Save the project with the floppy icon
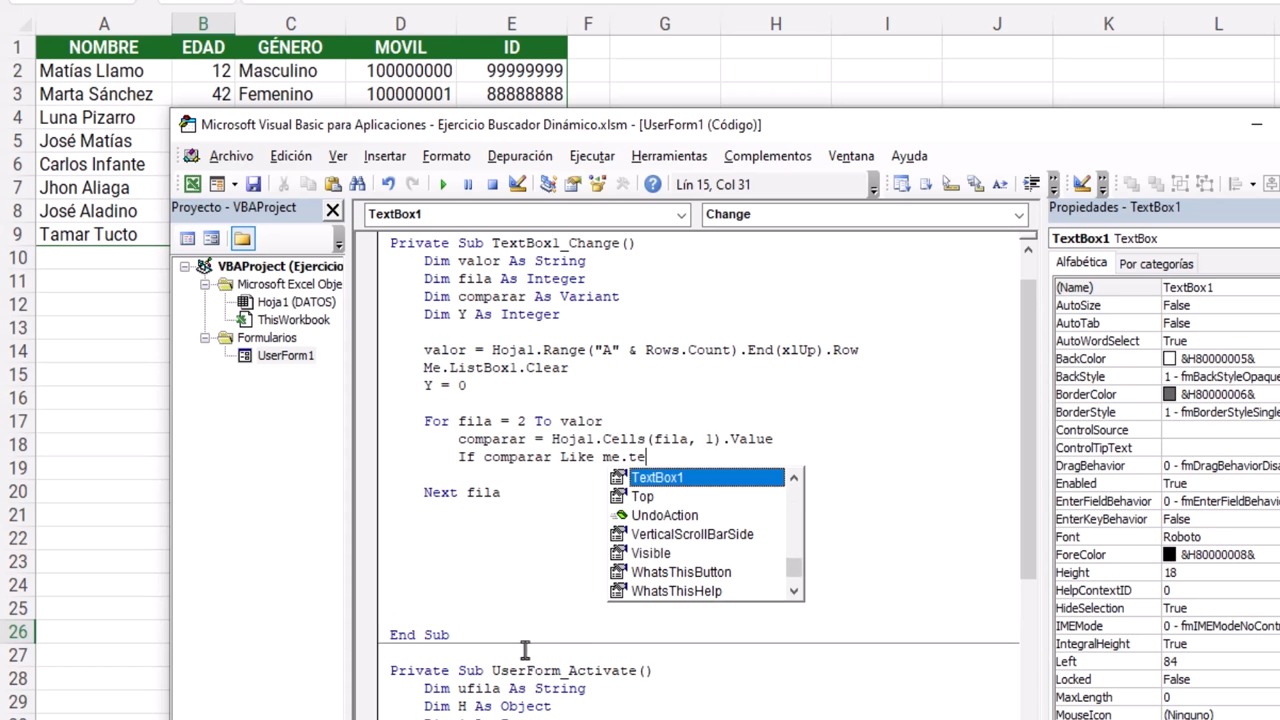Image resolution: width=1280 pixels, height=720 pixels. (253, 184)
